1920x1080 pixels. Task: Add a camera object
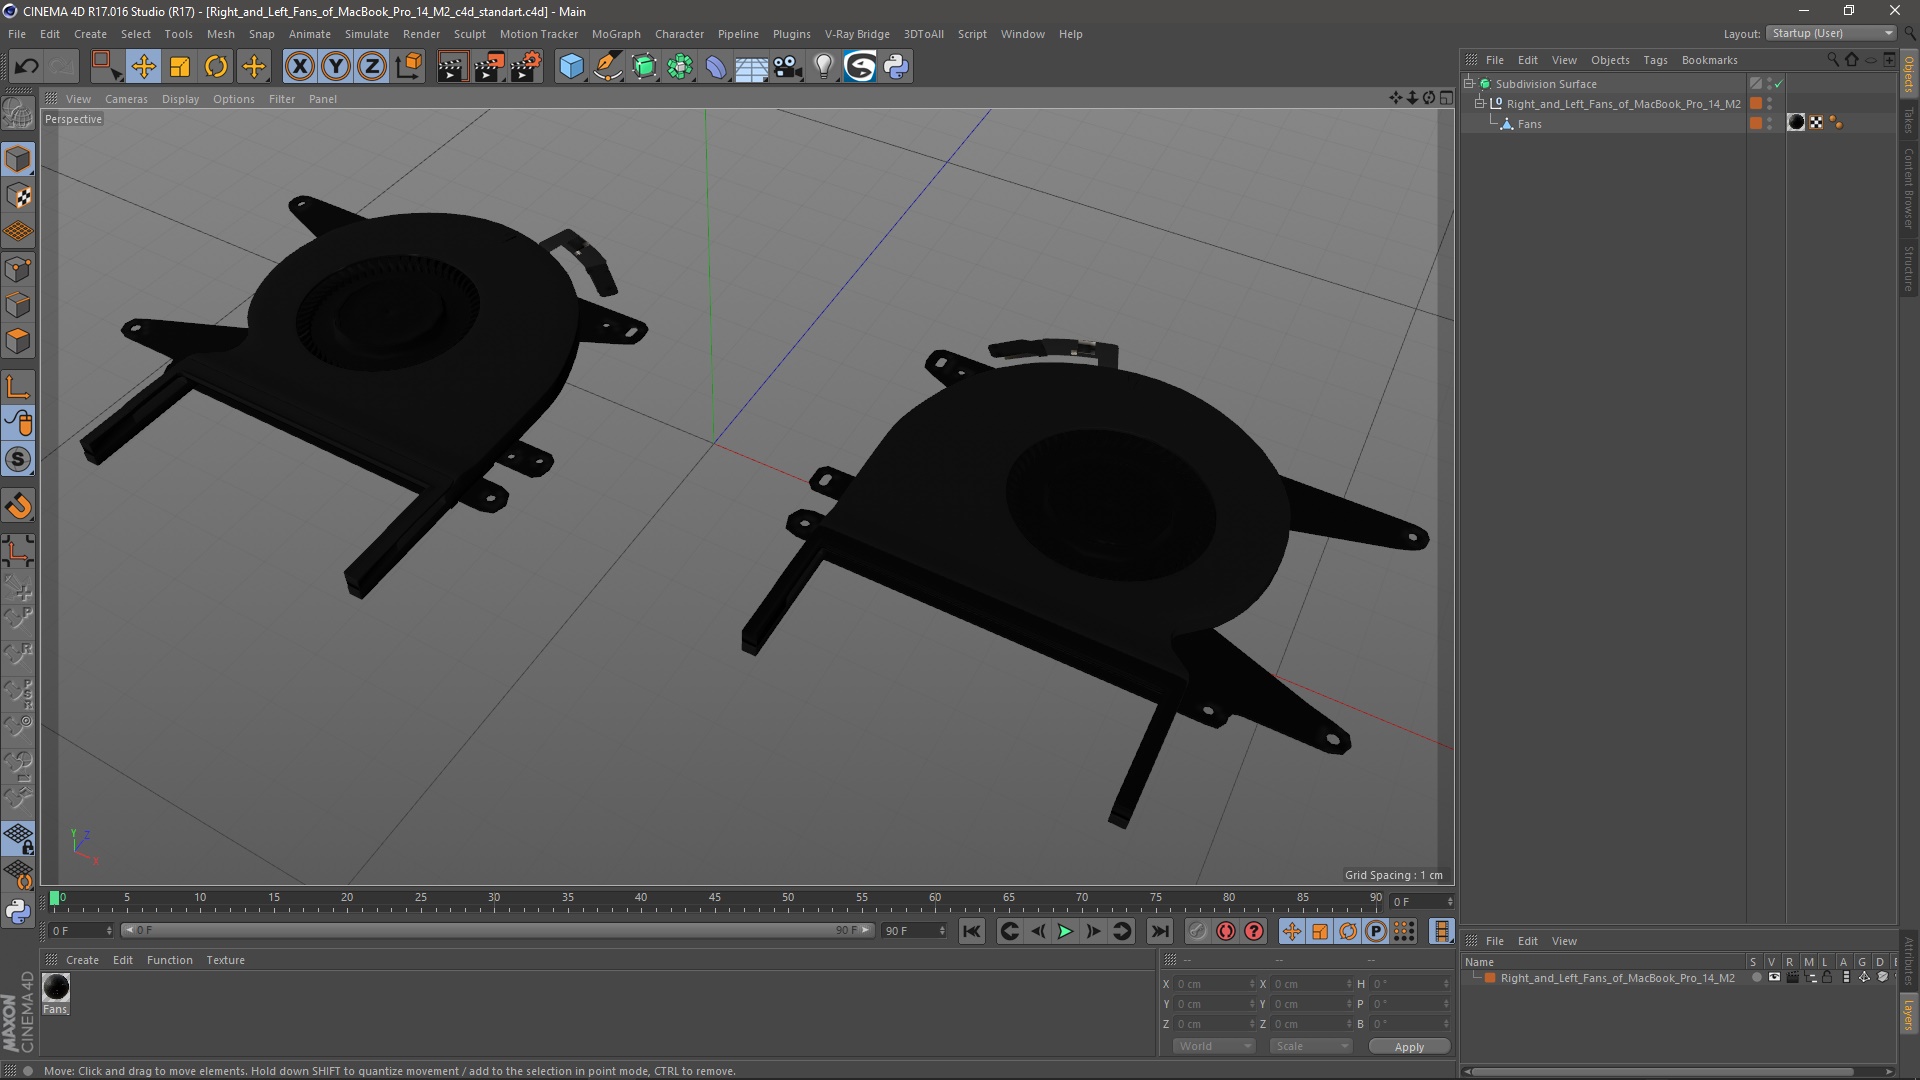point(787,67)
